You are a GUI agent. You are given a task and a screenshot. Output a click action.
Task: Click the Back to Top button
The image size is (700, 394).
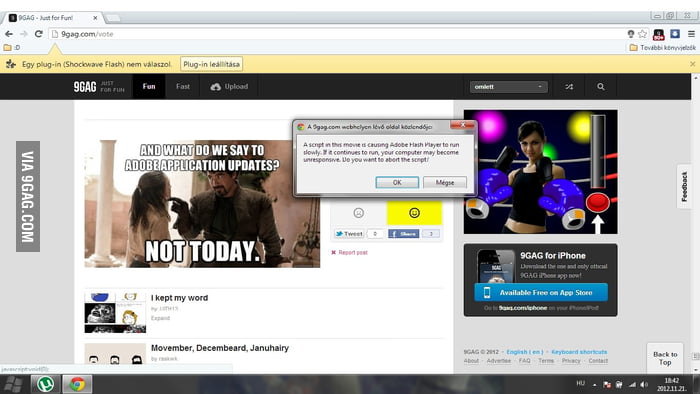(x=665, y=358)
